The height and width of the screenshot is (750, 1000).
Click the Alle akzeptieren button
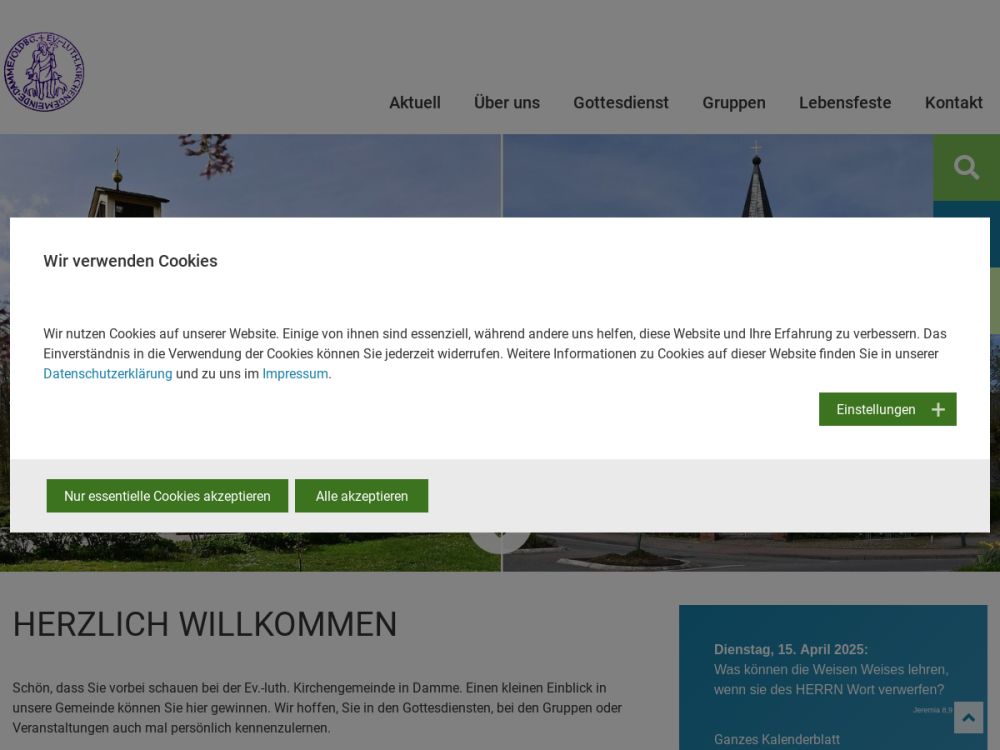pos(362,496)
